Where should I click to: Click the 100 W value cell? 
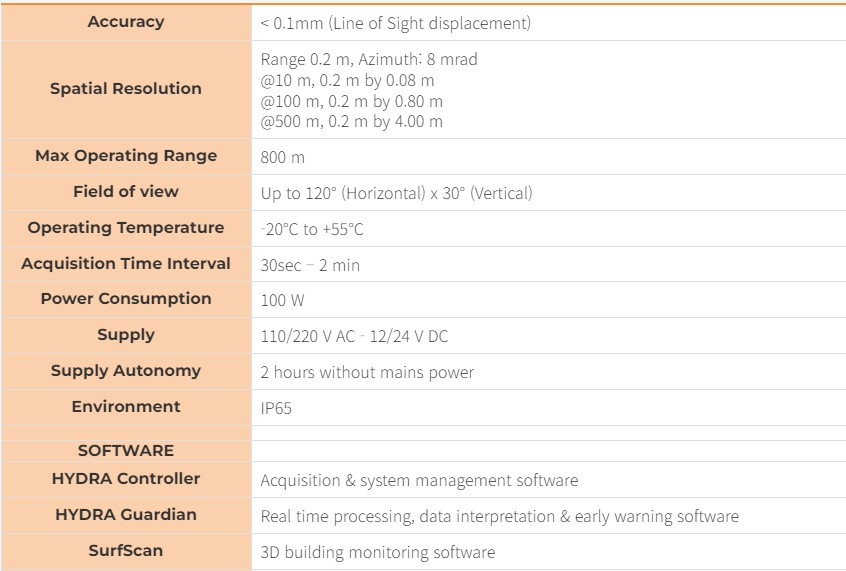[x=284, y=300]
